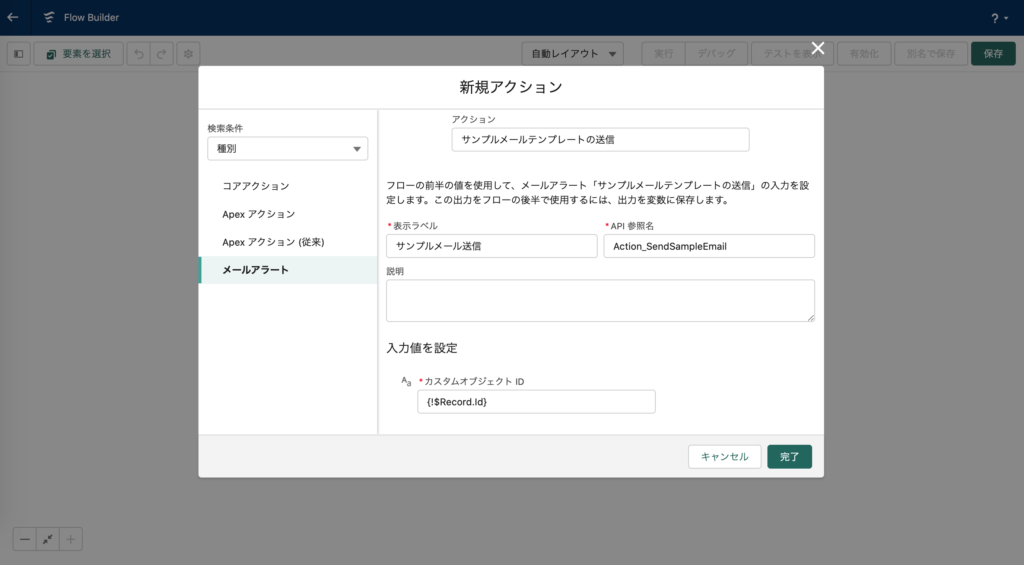Select Apex アクション (従来) category

(273, 242)
